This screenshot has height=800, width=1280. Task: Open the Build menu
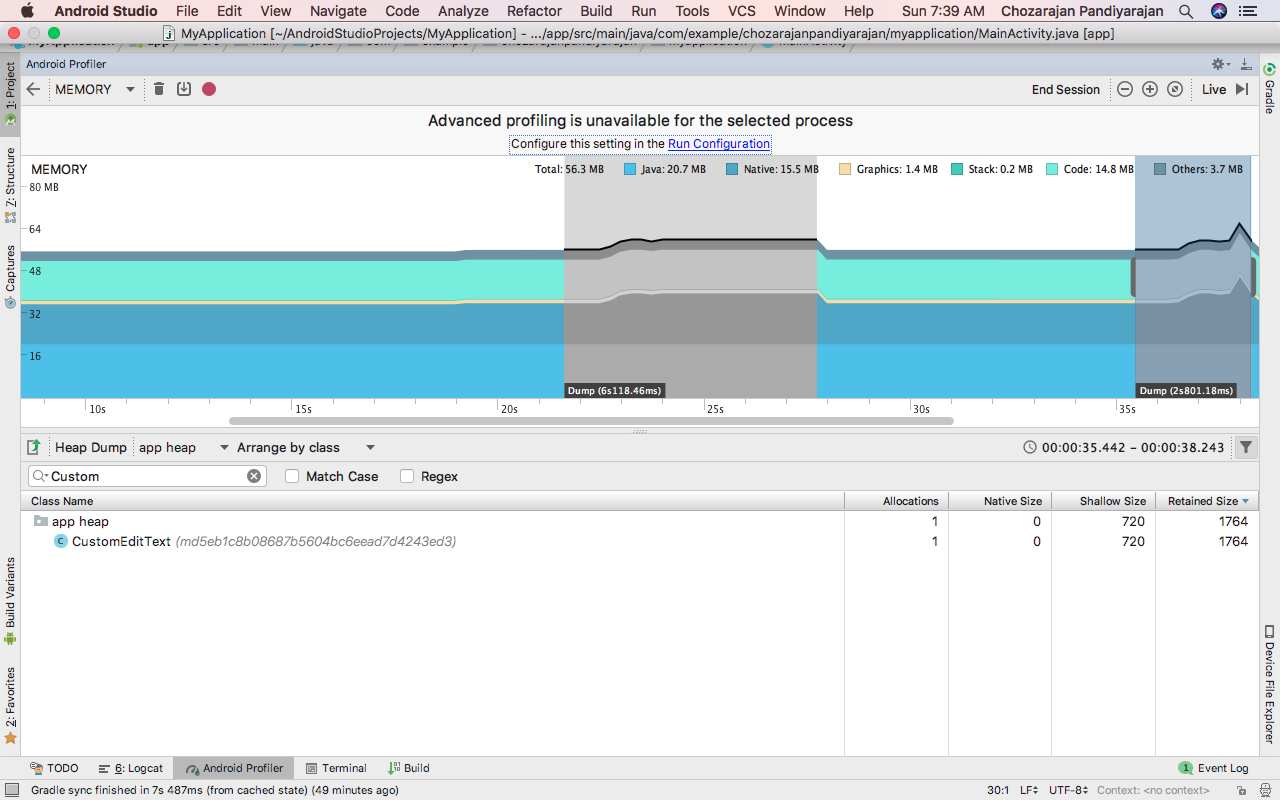coord(596,11)
